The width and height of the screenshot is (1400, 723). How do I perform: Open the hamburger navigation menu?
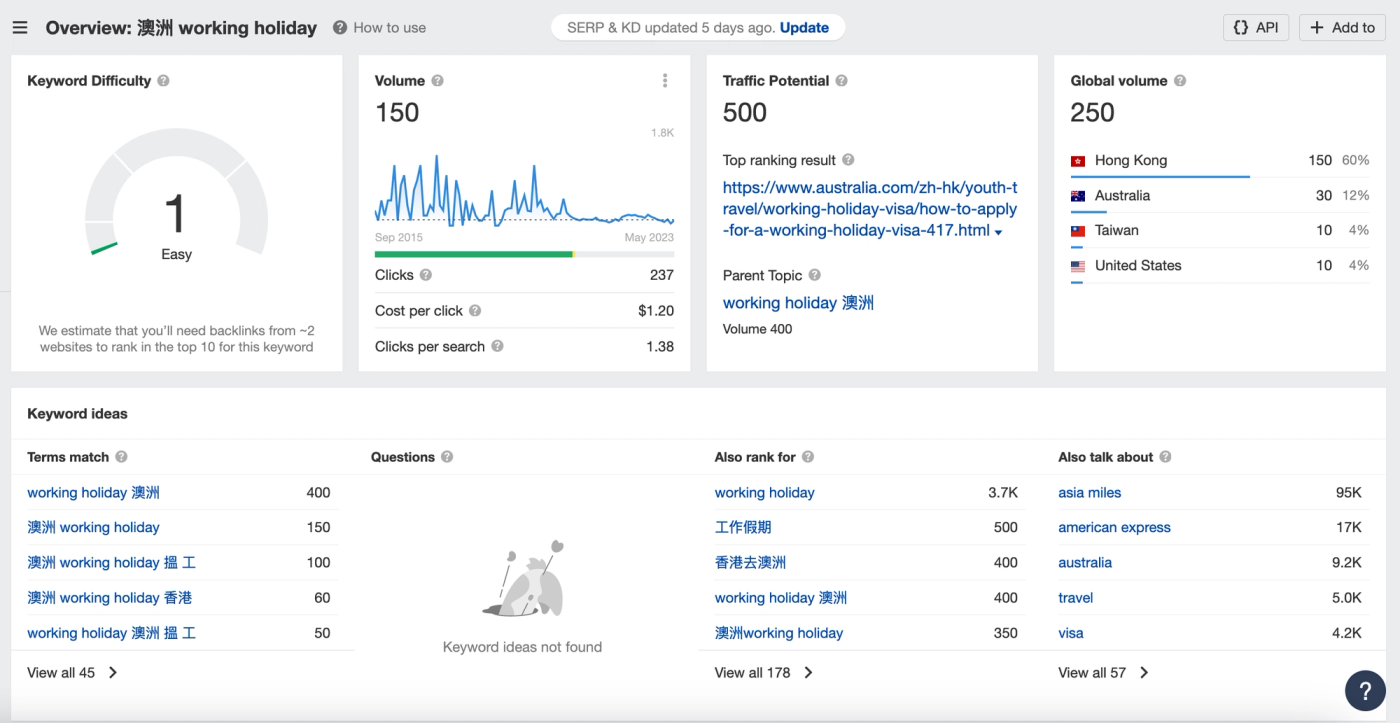(x=20, y=27)
